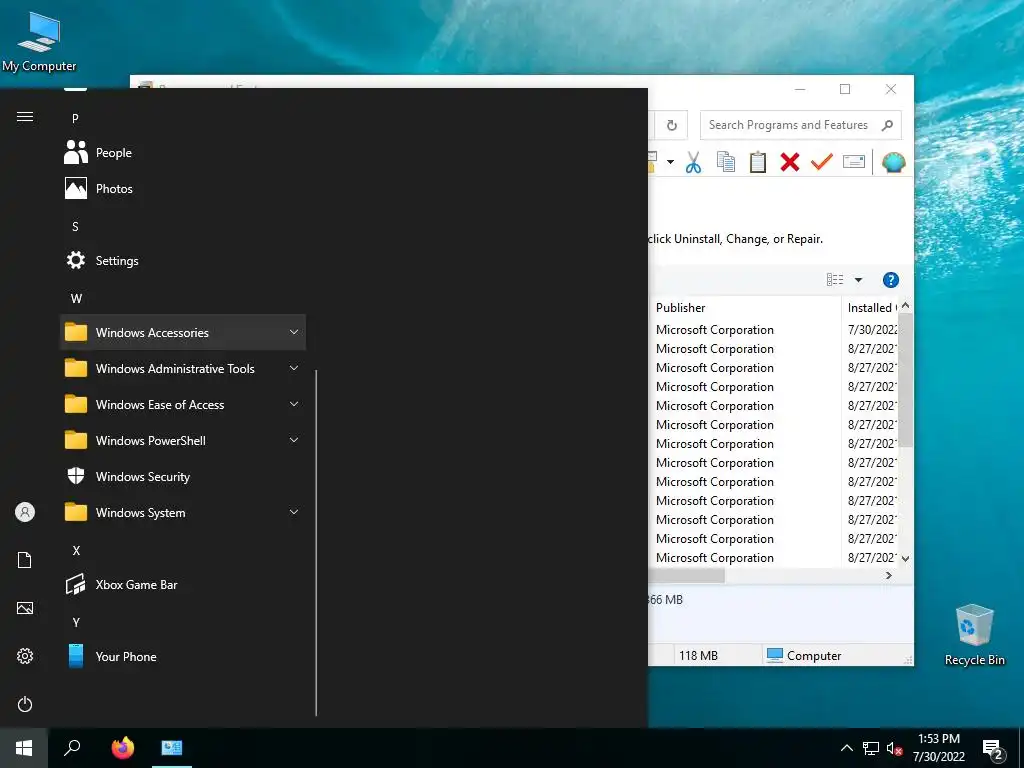The height and width of the screenshot is (768, 1024).
Task: Jump to letter X section header
Action: tap(76, 551)
